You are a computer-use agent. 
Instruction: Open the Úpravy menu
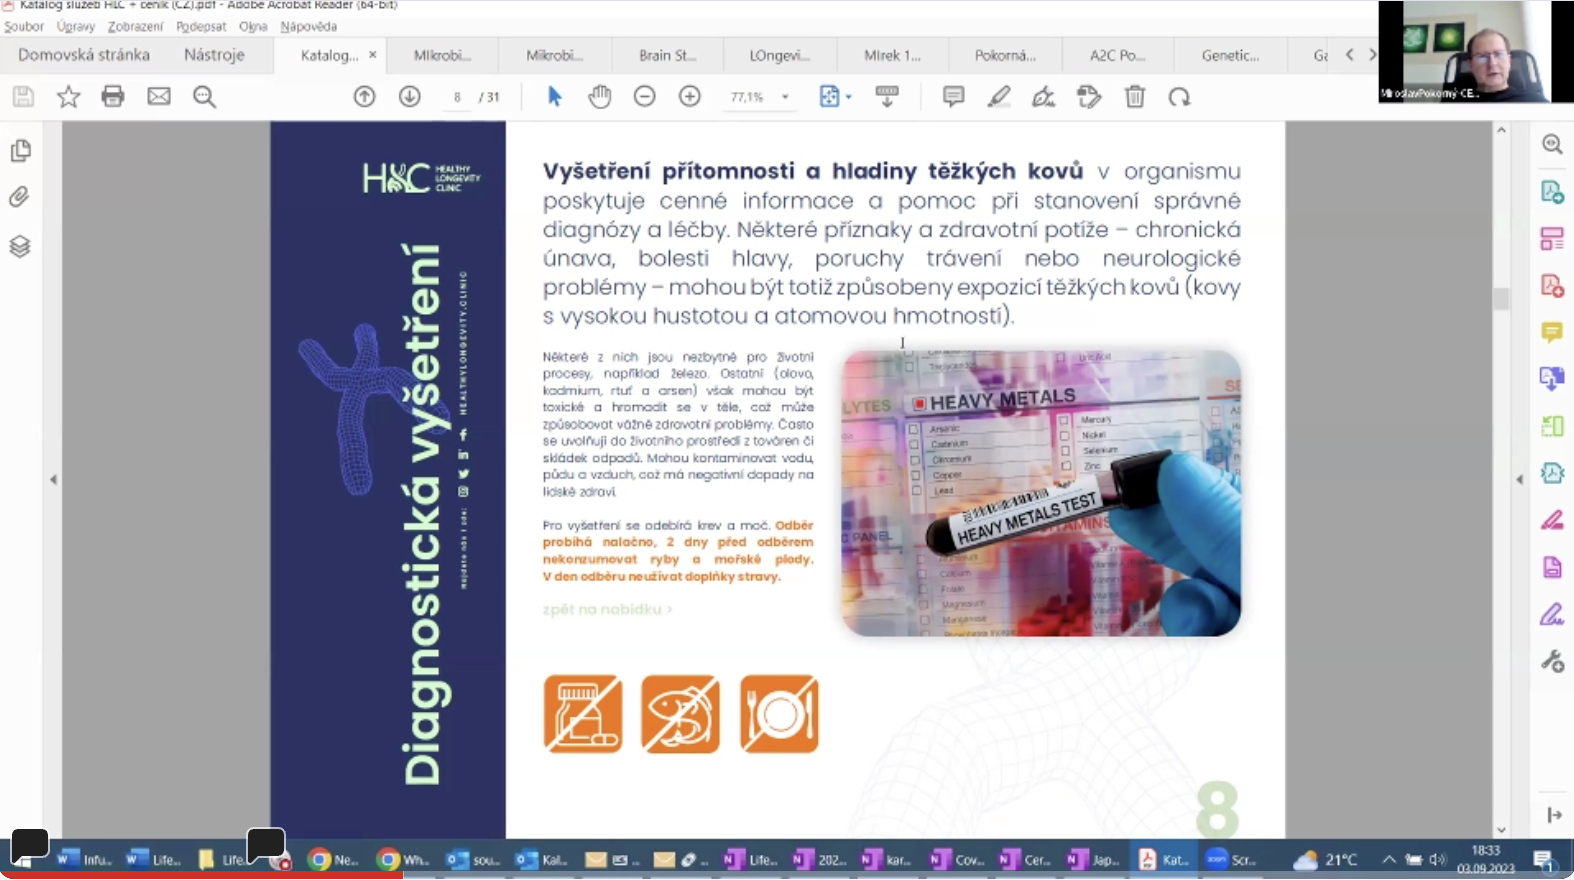76,27
